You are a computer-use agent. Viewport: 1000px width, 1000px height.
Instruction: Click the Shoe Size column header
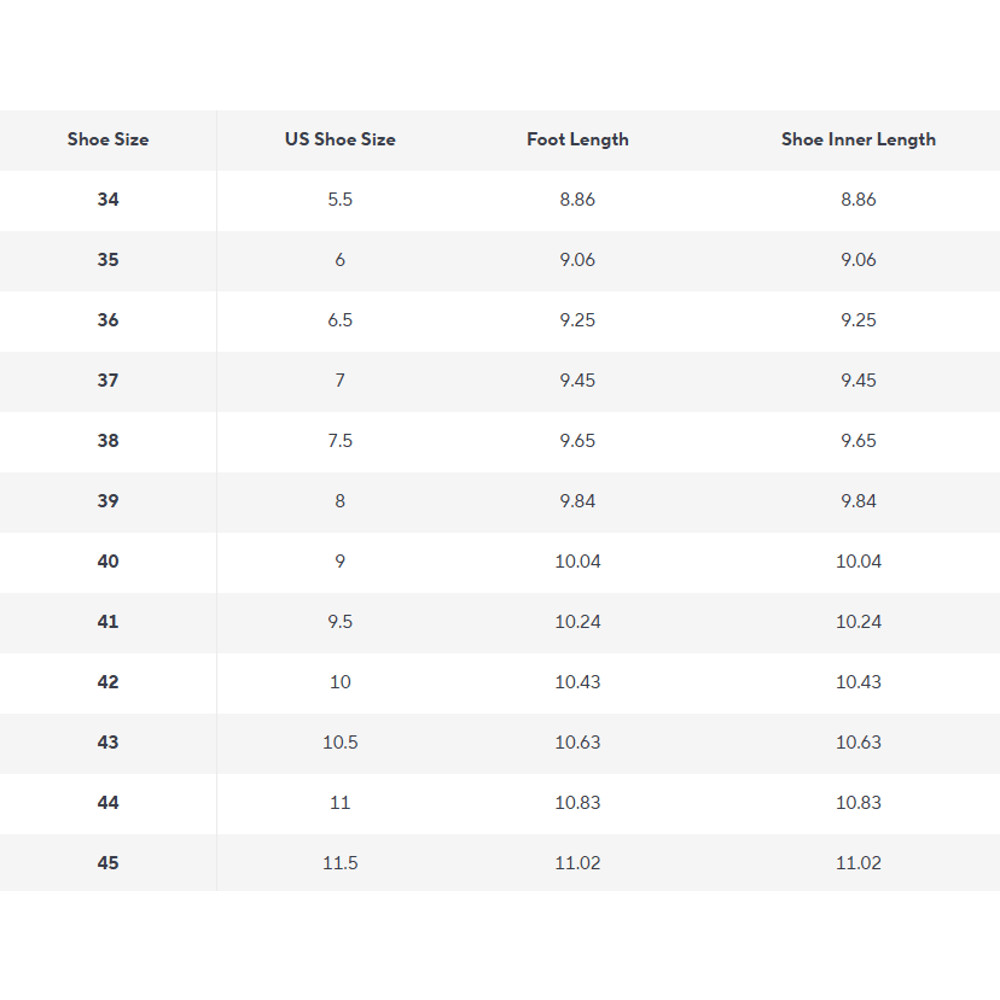tap(108, 140)
